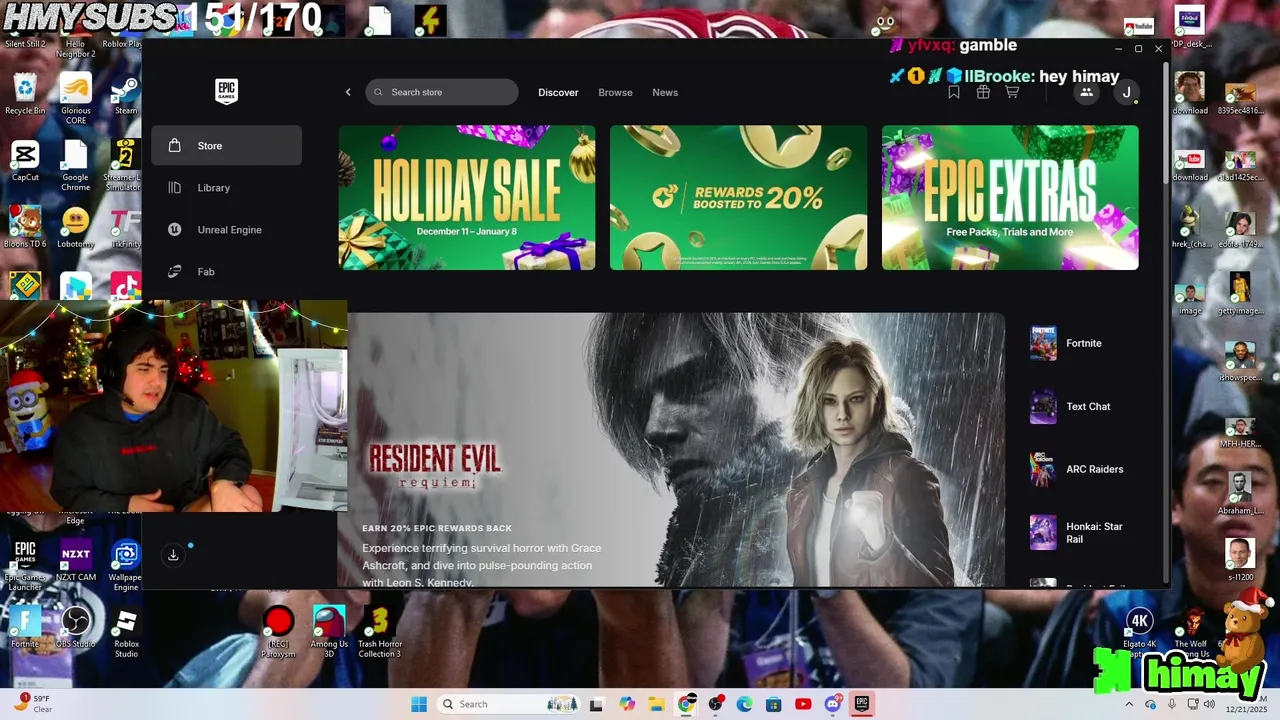Open NZXT CAM desktop shortcut
The height and width of the screenshot is (720, 1280).
[x=76, y=560]
